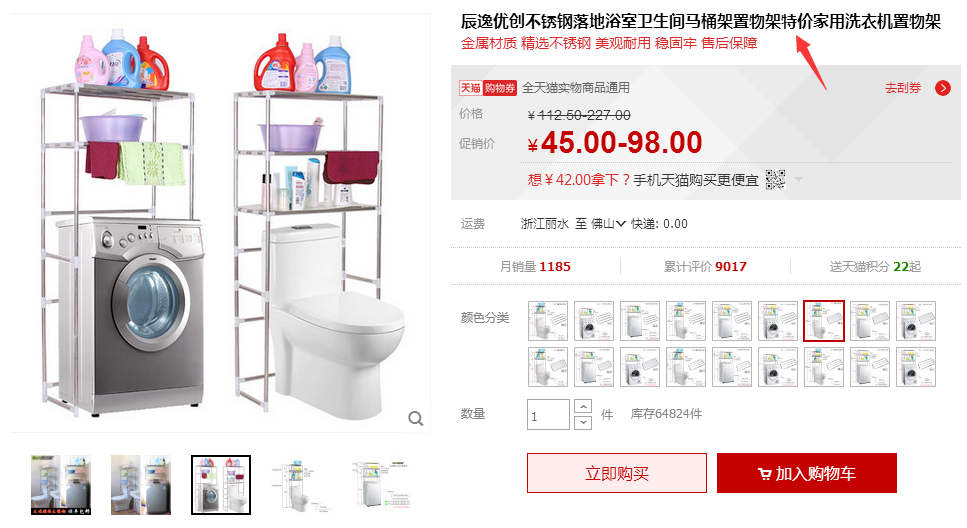Screen dimensions: 967x528
Task: Expand the arrow next to the QR code
Action: (x=799, y=179)
